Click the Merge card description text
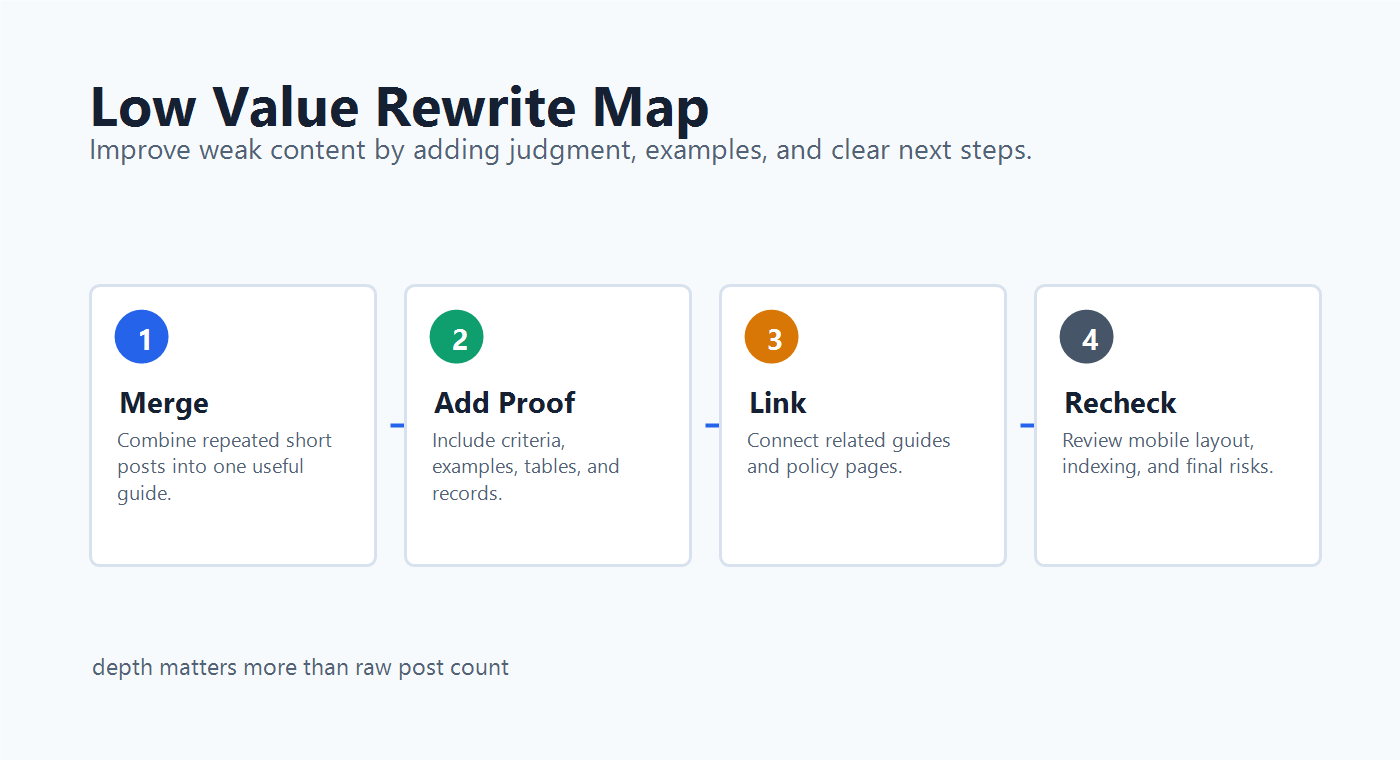Viewport: 1400px width, 760px height. (x=224, y=466)
